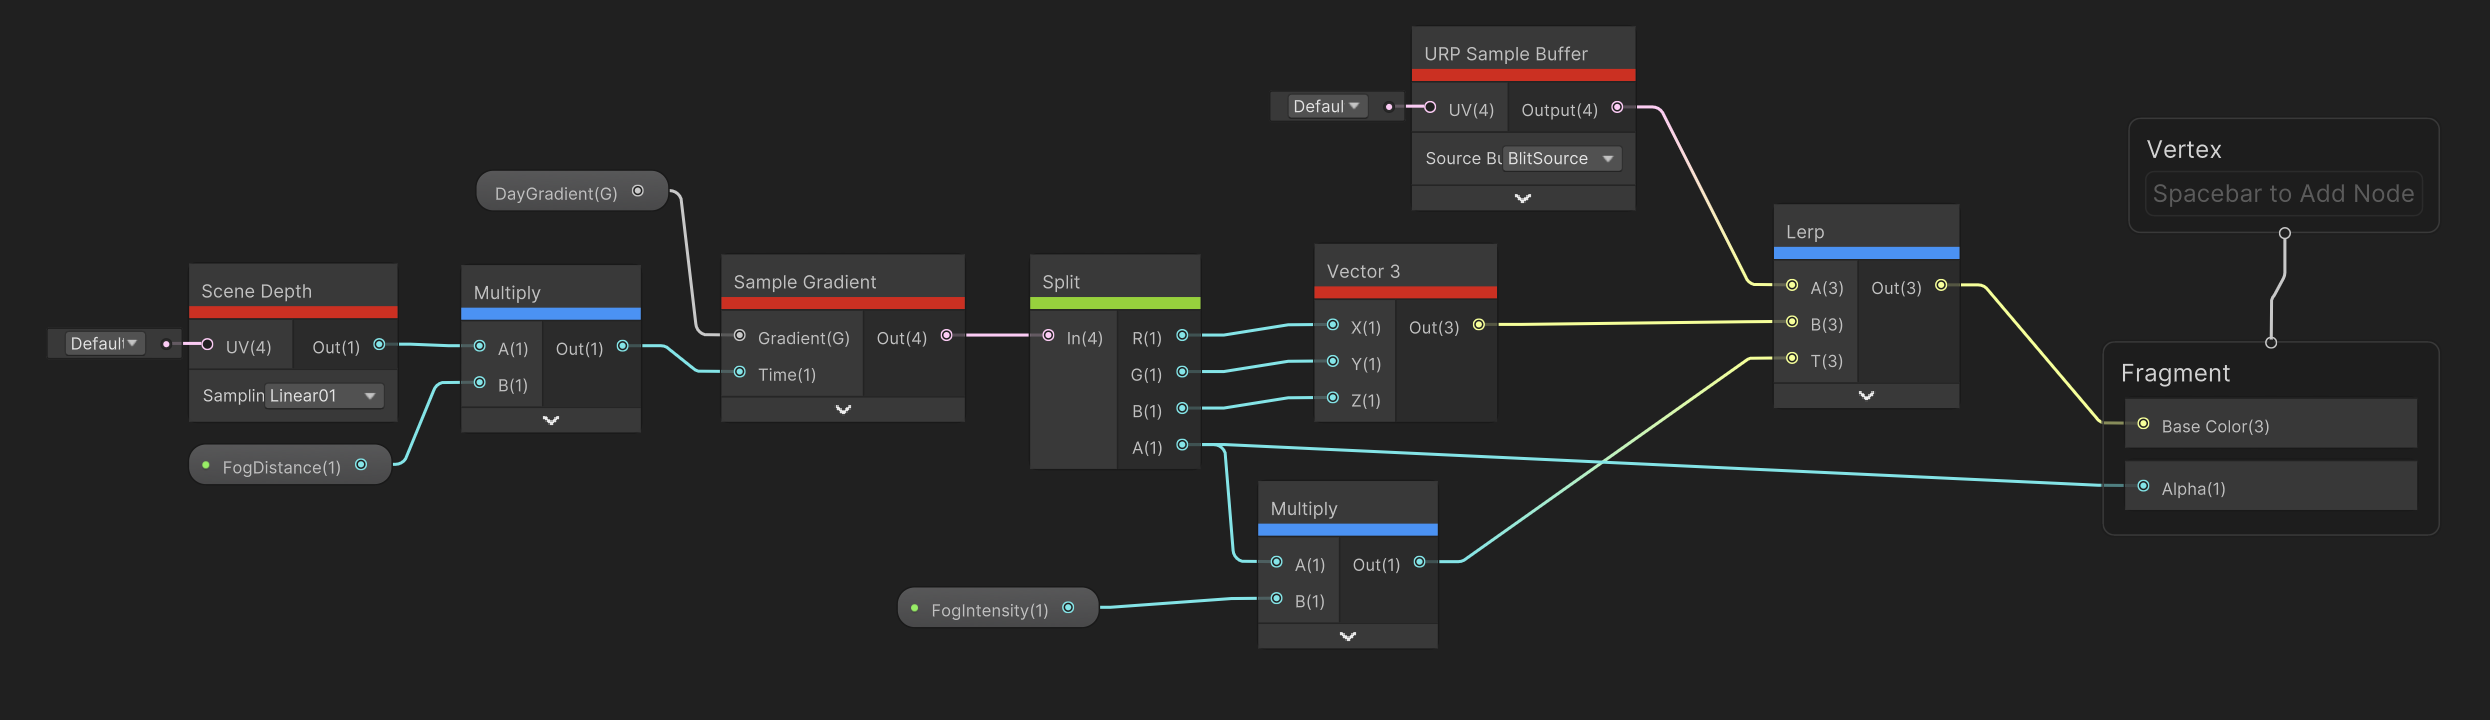Image resolution: width=2490 pixels, height=720 pixels.
Task: Select the FogIntensity(1) property node
Action: pos(998,608)
